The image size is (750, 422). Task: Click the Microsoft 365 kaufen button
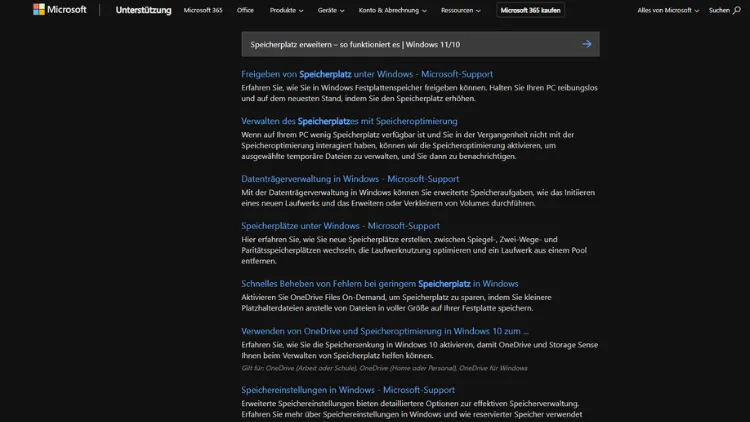coord(530,10)
